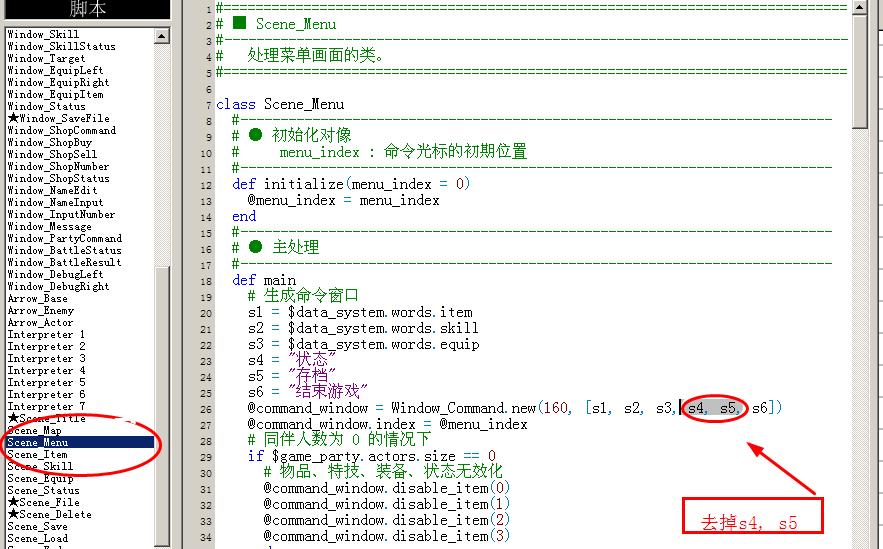The height and width of the screenshot is (549, 883).
Task: Select Window_EquipItem script entry
Action: (x=55, y=95)
